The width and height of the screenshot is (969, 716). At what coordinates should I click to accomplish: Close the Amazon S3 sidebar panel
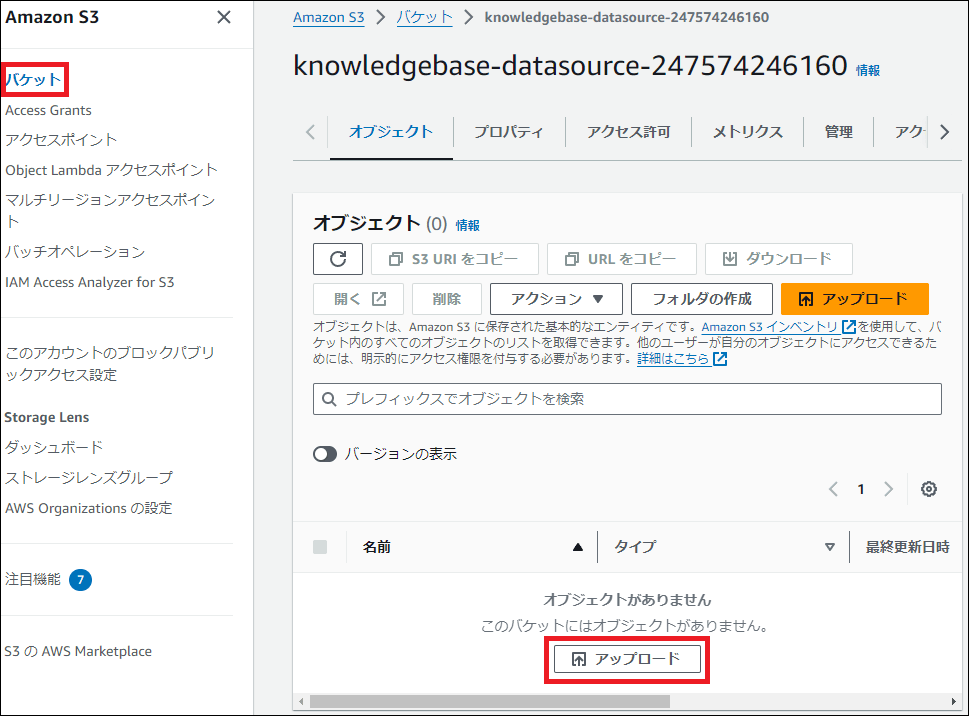(224, 17)
